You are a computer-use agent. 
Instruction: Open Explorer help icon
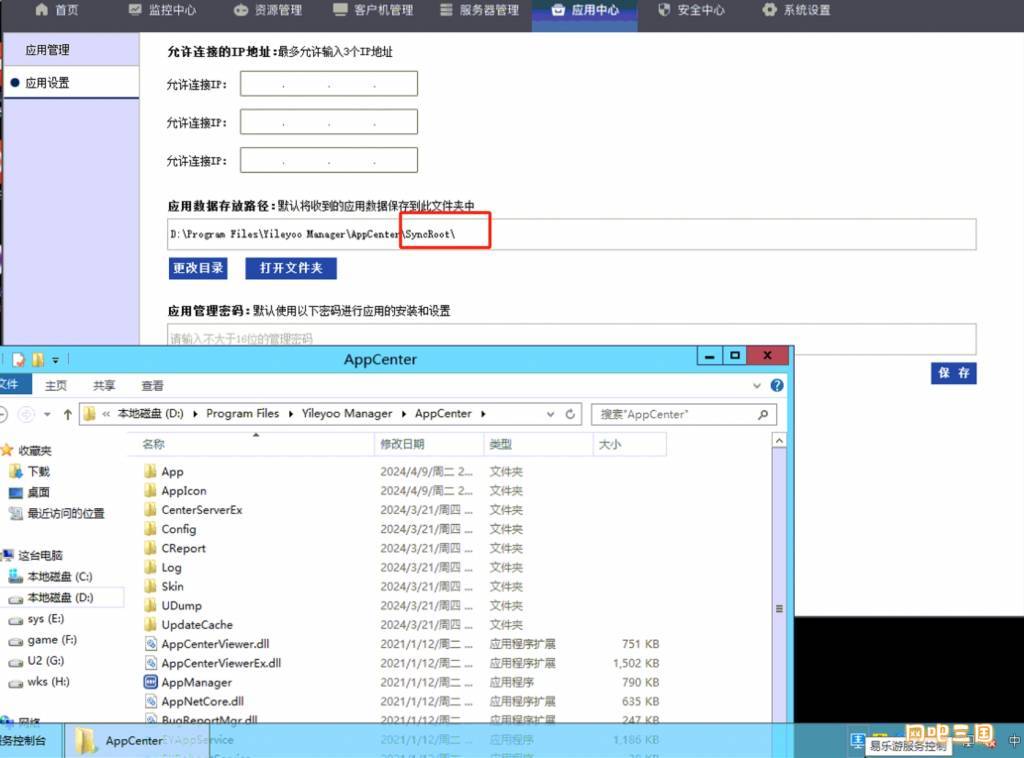click(776, 385)
